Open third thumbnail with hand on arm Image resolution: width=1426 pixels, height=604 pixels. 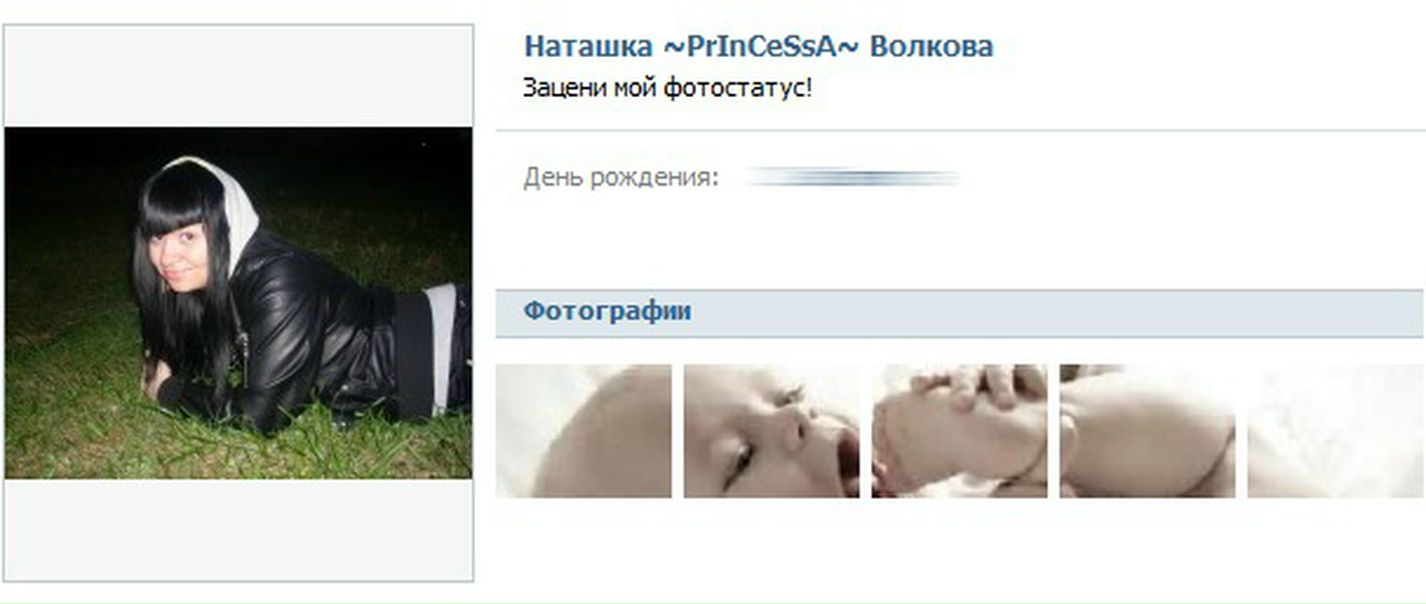point(959,431)
